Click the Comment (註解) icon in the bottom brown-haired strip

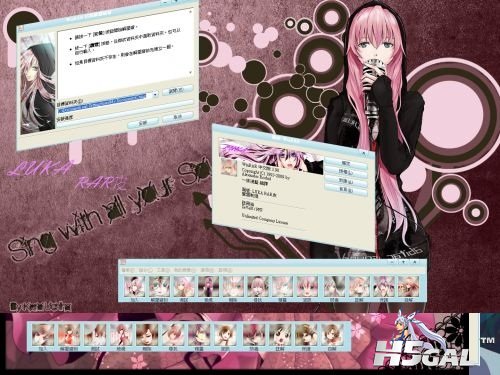pyautogui.click(x=280, y=335)
